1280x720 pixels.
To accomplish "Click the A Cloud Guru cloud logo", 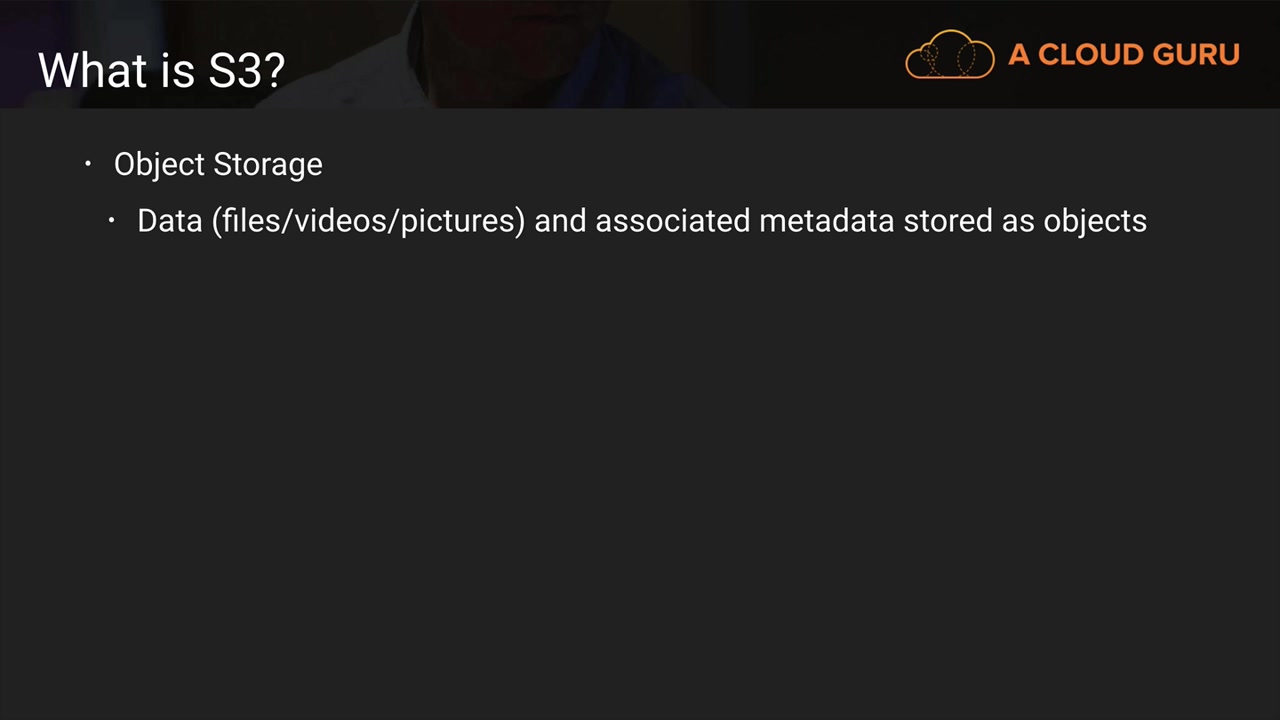I will pyautogui.click(x=949, y=55).
